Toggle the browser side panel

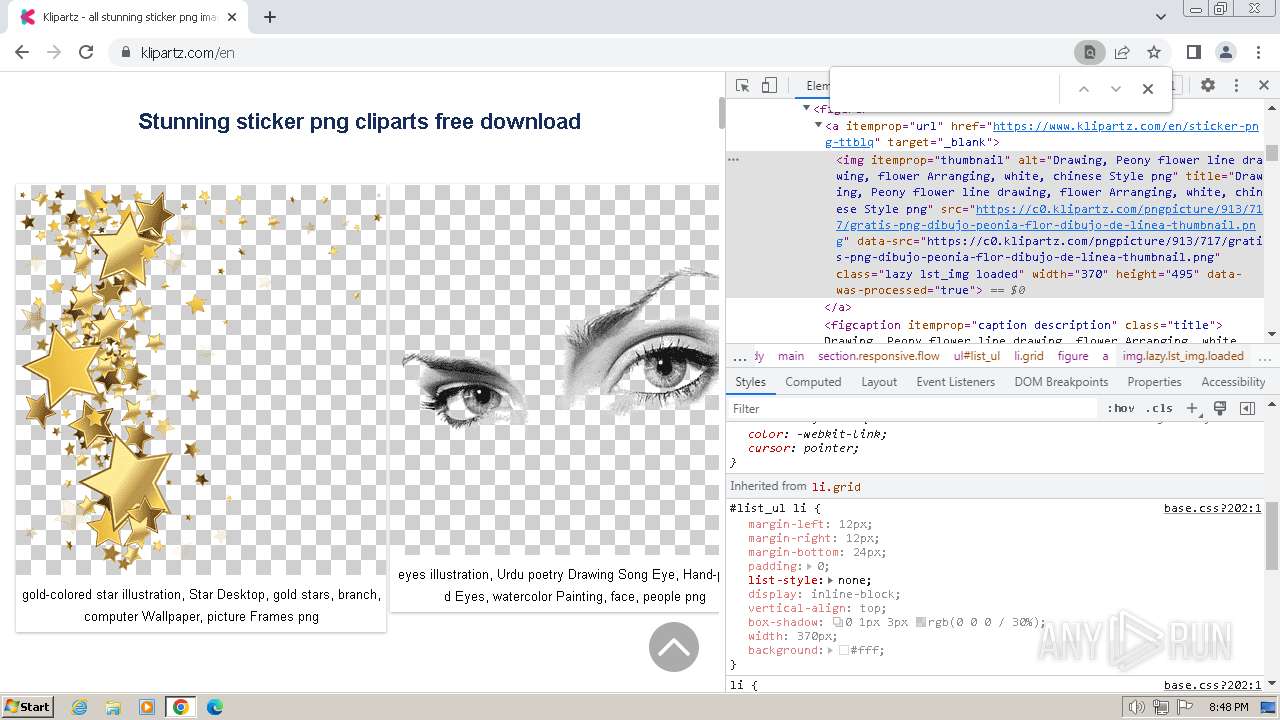coord(1193,52)
